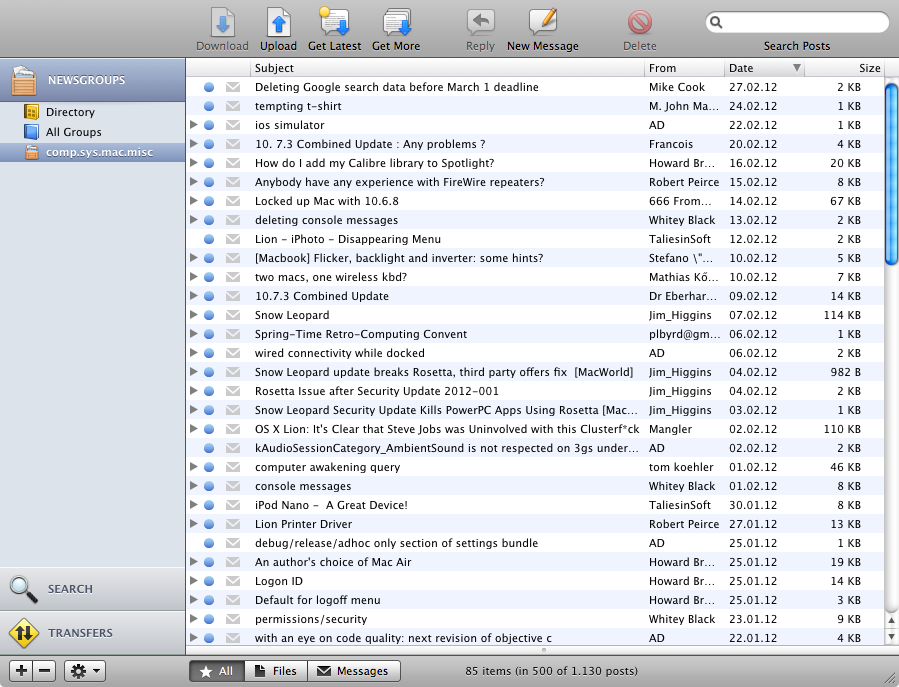
Task: Toggle unread marker for 'Logon ID' post
Action: pyautogui.click(x=209, y=581)
